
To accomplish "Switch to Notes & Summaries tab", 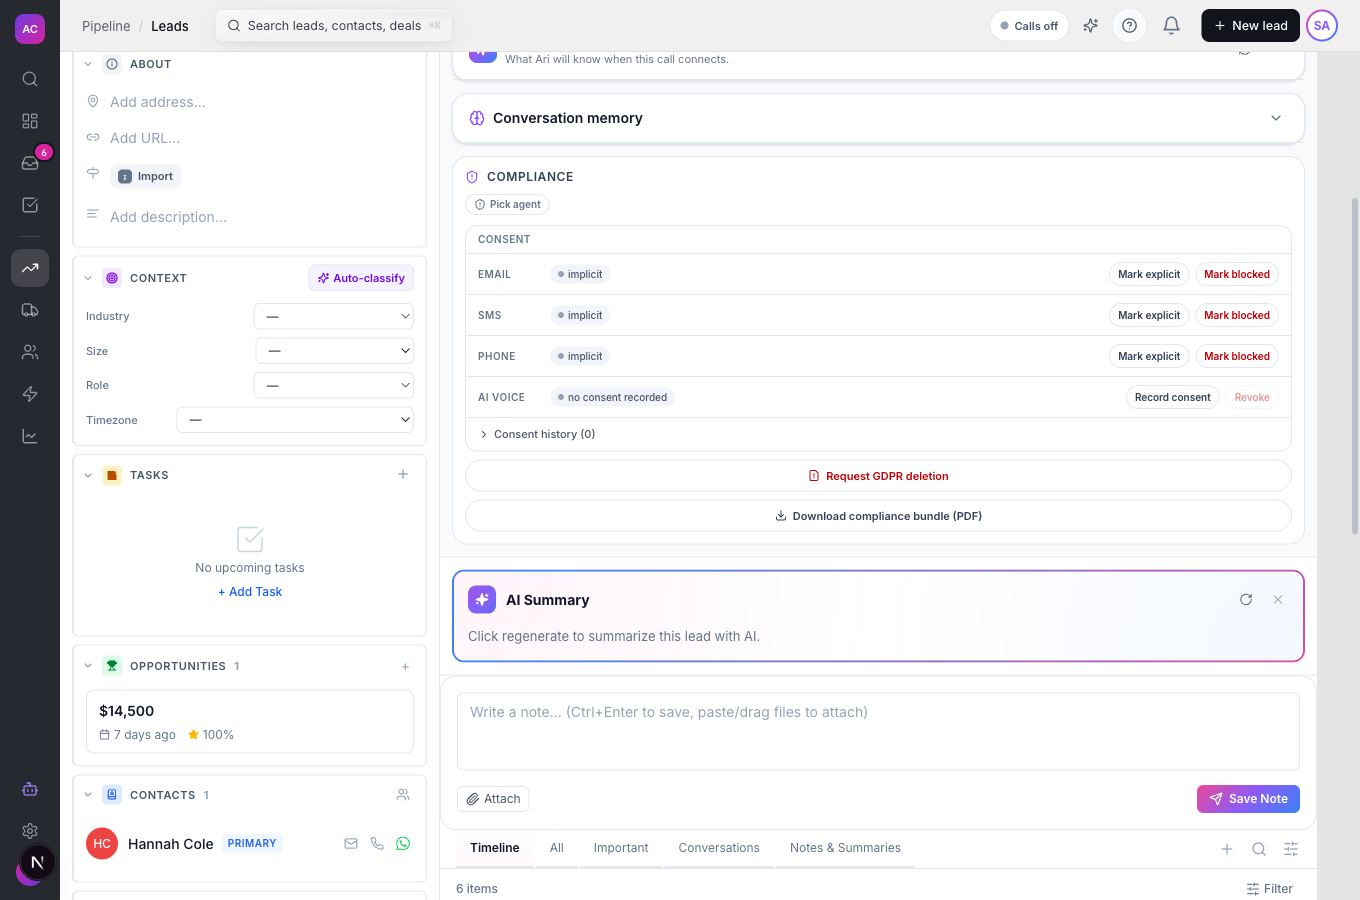I will click(845, 848).
